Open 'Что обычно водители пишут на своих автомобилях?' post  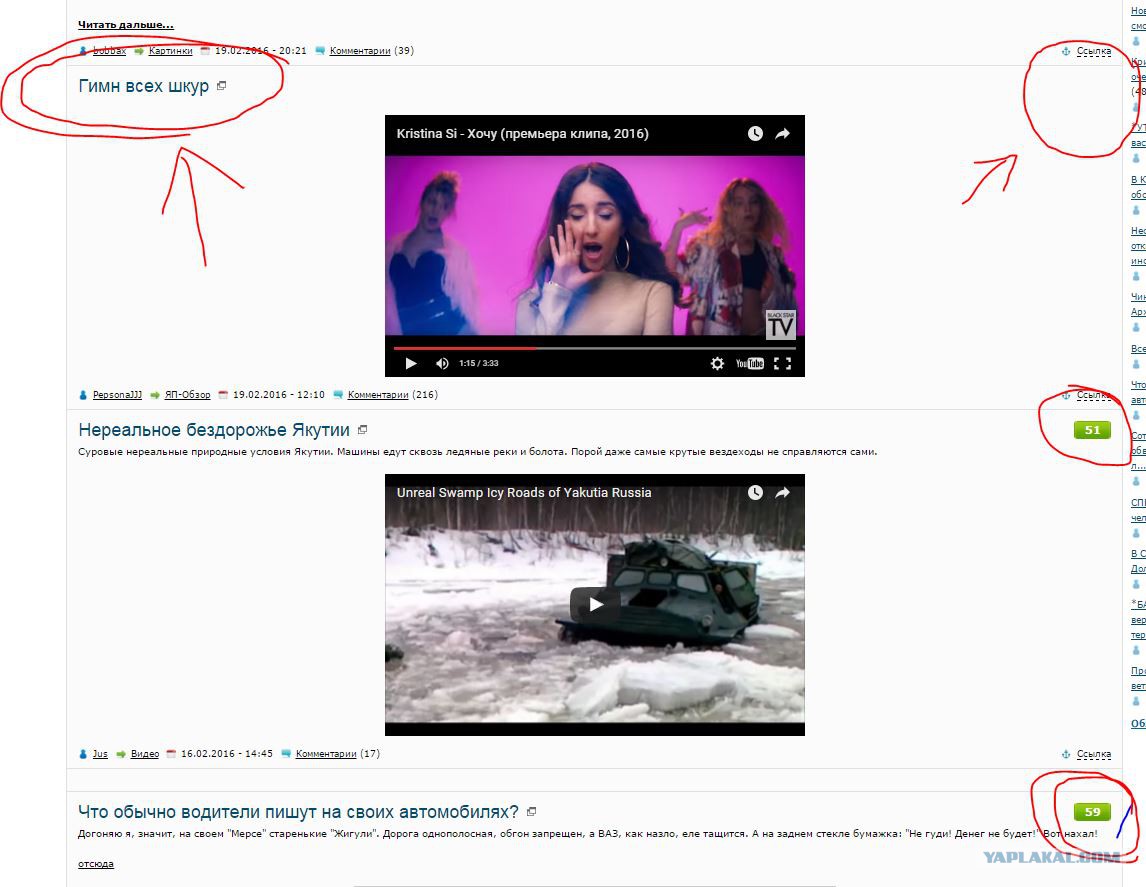(298, 812)
